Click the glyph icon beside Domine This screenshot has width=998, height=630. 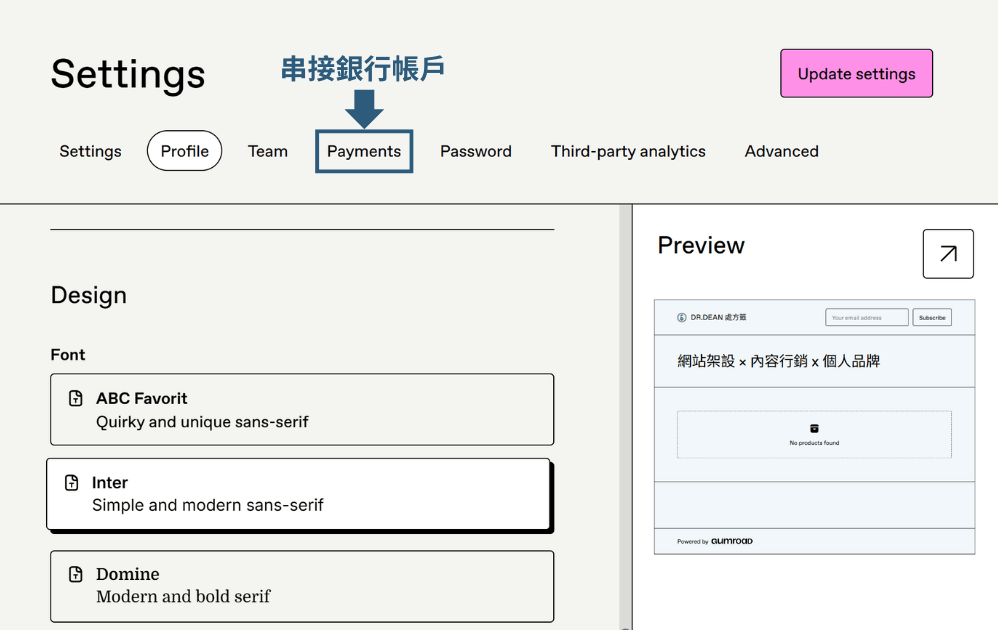76,574
